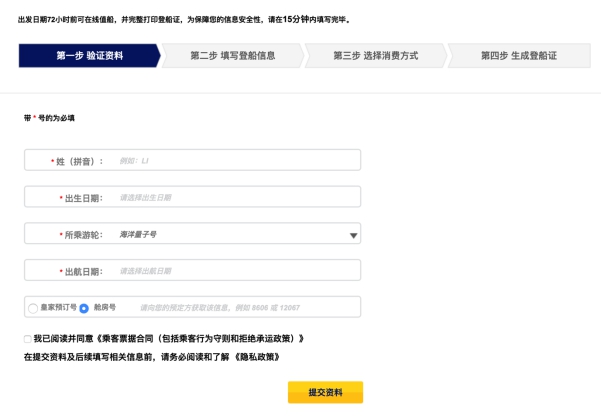Open the 《隐私政策》 privacy policy link

click(x=255, y=357)
